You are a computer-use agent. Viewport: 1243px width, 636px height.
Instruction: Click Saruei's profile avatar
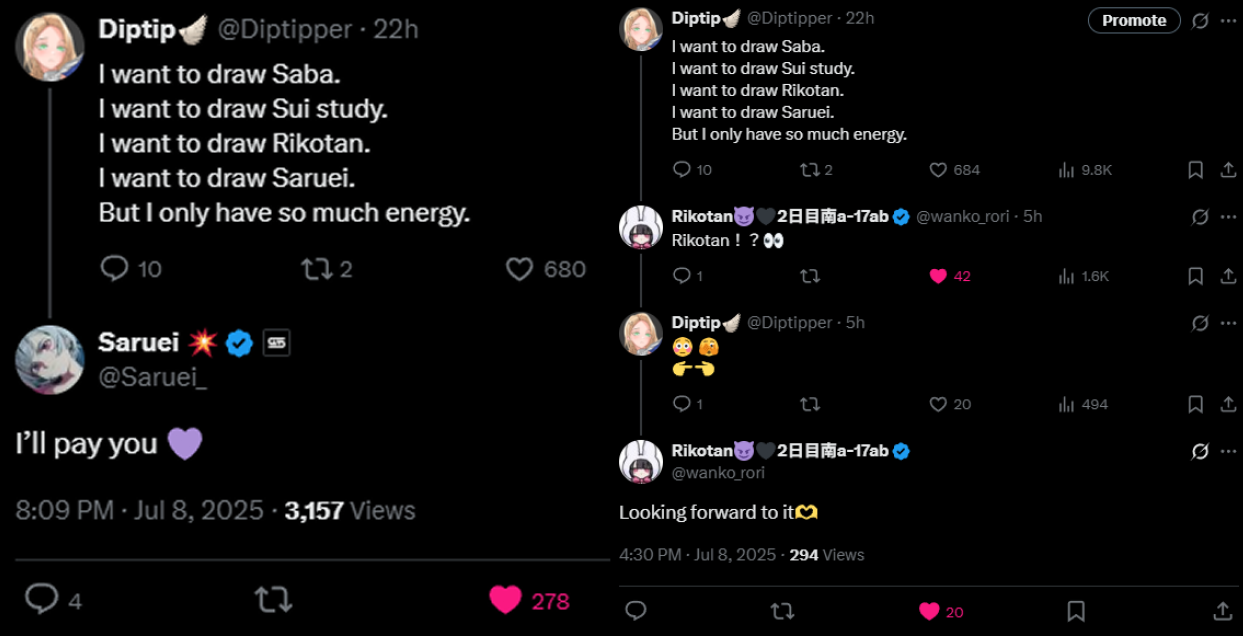click(x=50, y=359)
